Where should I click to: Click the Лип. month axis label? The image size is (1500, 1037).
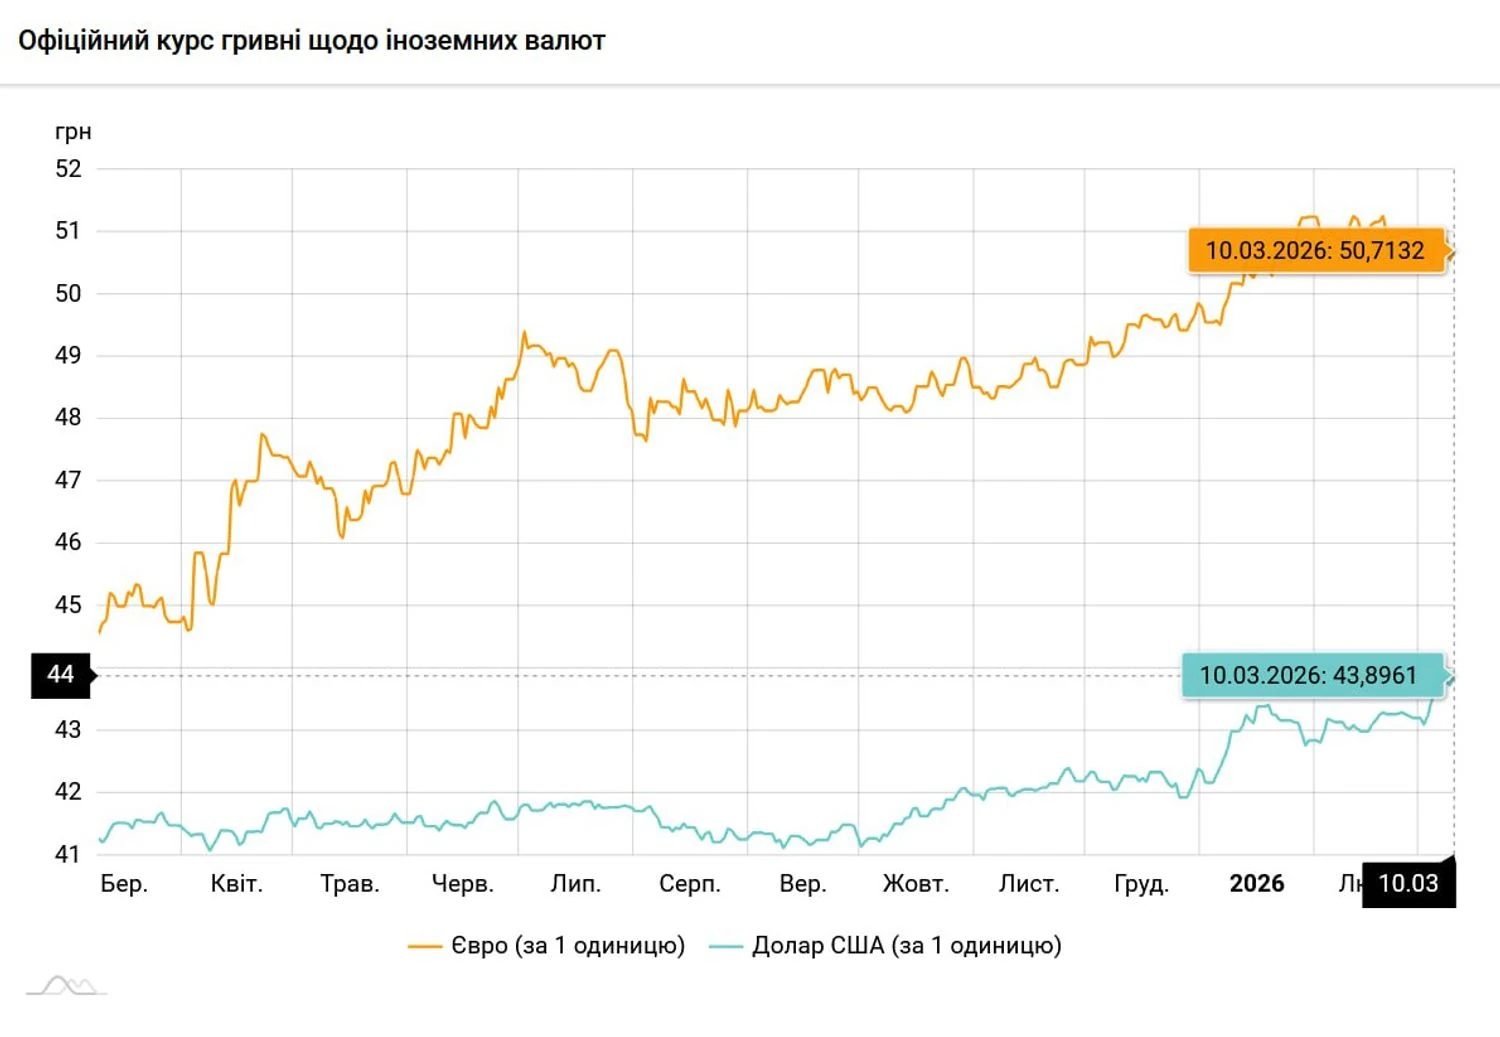[x=575, y=884]
